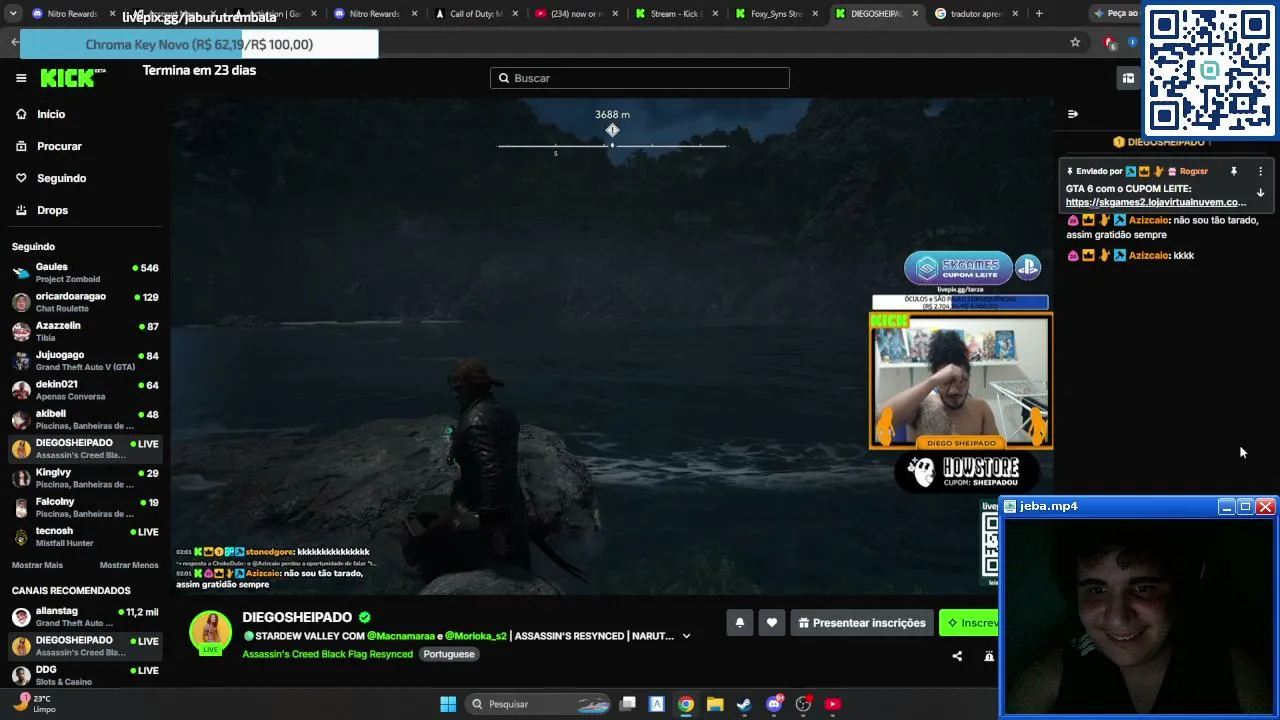The height and width of the screenshot is (720, 1280).
Task: Open Azazzelin channel in following list
Action: [x=85, y=331]
